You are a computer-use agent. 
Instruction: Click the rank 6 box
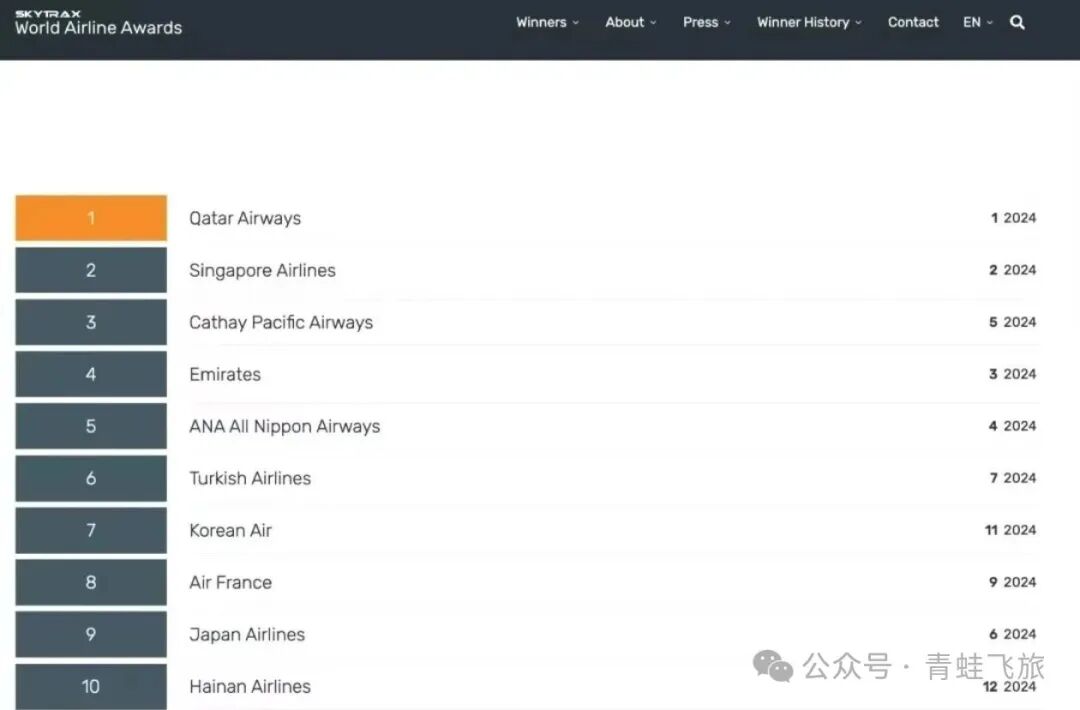pyautogui.click(x=91, y=479)
